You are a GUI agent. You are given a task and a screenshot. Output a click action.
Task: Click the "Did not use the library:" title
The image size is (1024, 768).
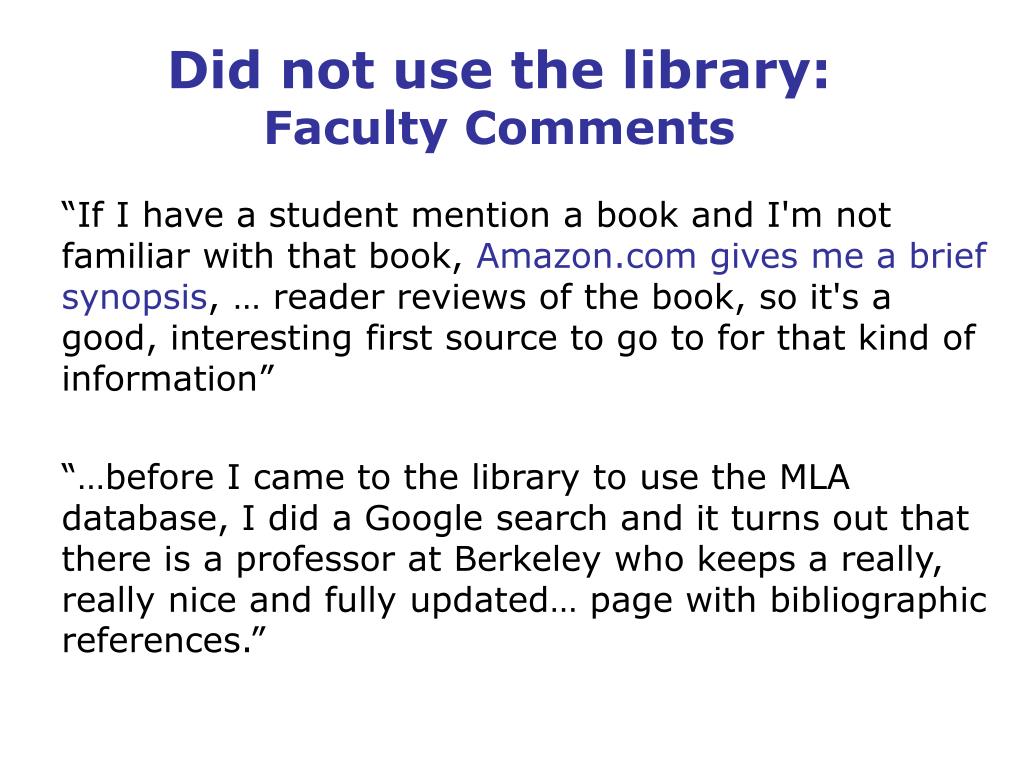tap(499, 72)
